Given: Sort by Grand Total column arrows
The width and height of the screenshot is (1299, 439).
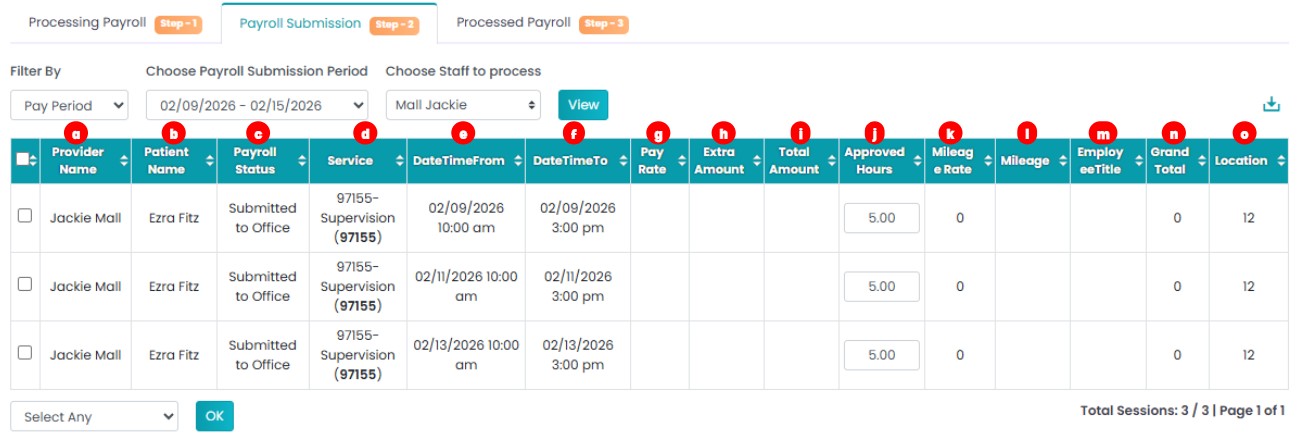Looking at the screenshot, I should 1200,161.
